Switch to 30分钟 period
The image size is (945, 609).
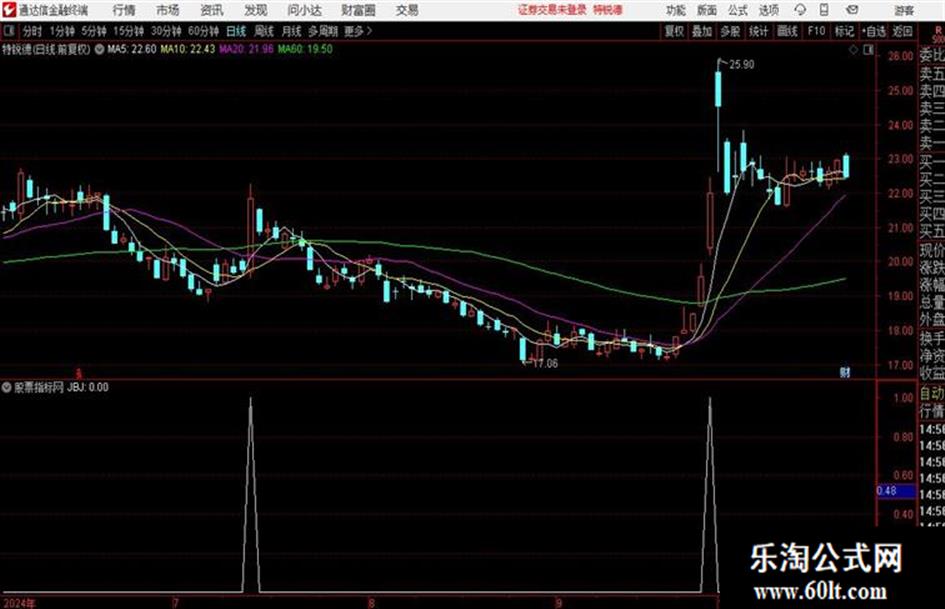tap(166, 31)
